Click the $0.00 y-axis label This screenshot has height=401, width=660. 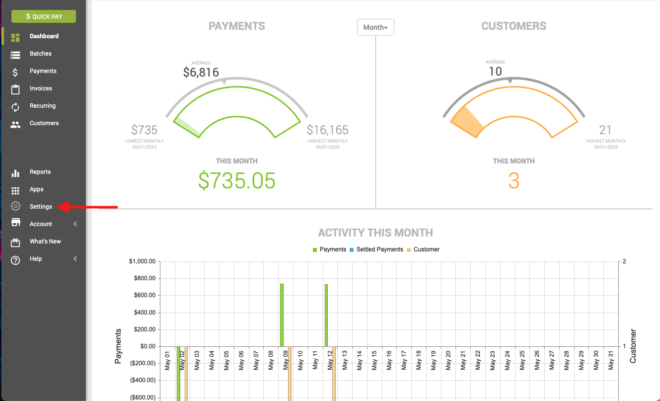coord(147,346)
